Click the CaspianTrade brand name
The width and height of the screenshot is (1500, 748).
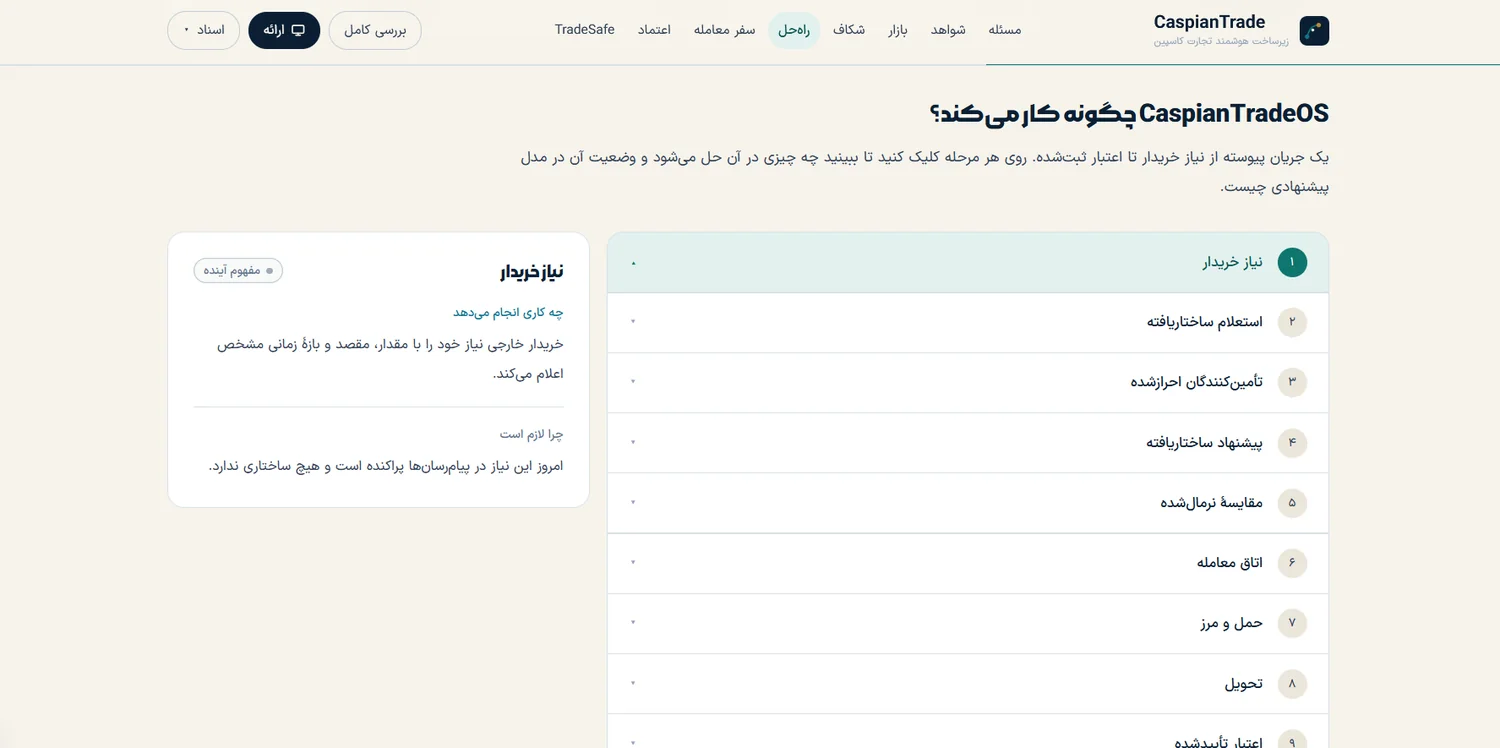(1209, 22)
